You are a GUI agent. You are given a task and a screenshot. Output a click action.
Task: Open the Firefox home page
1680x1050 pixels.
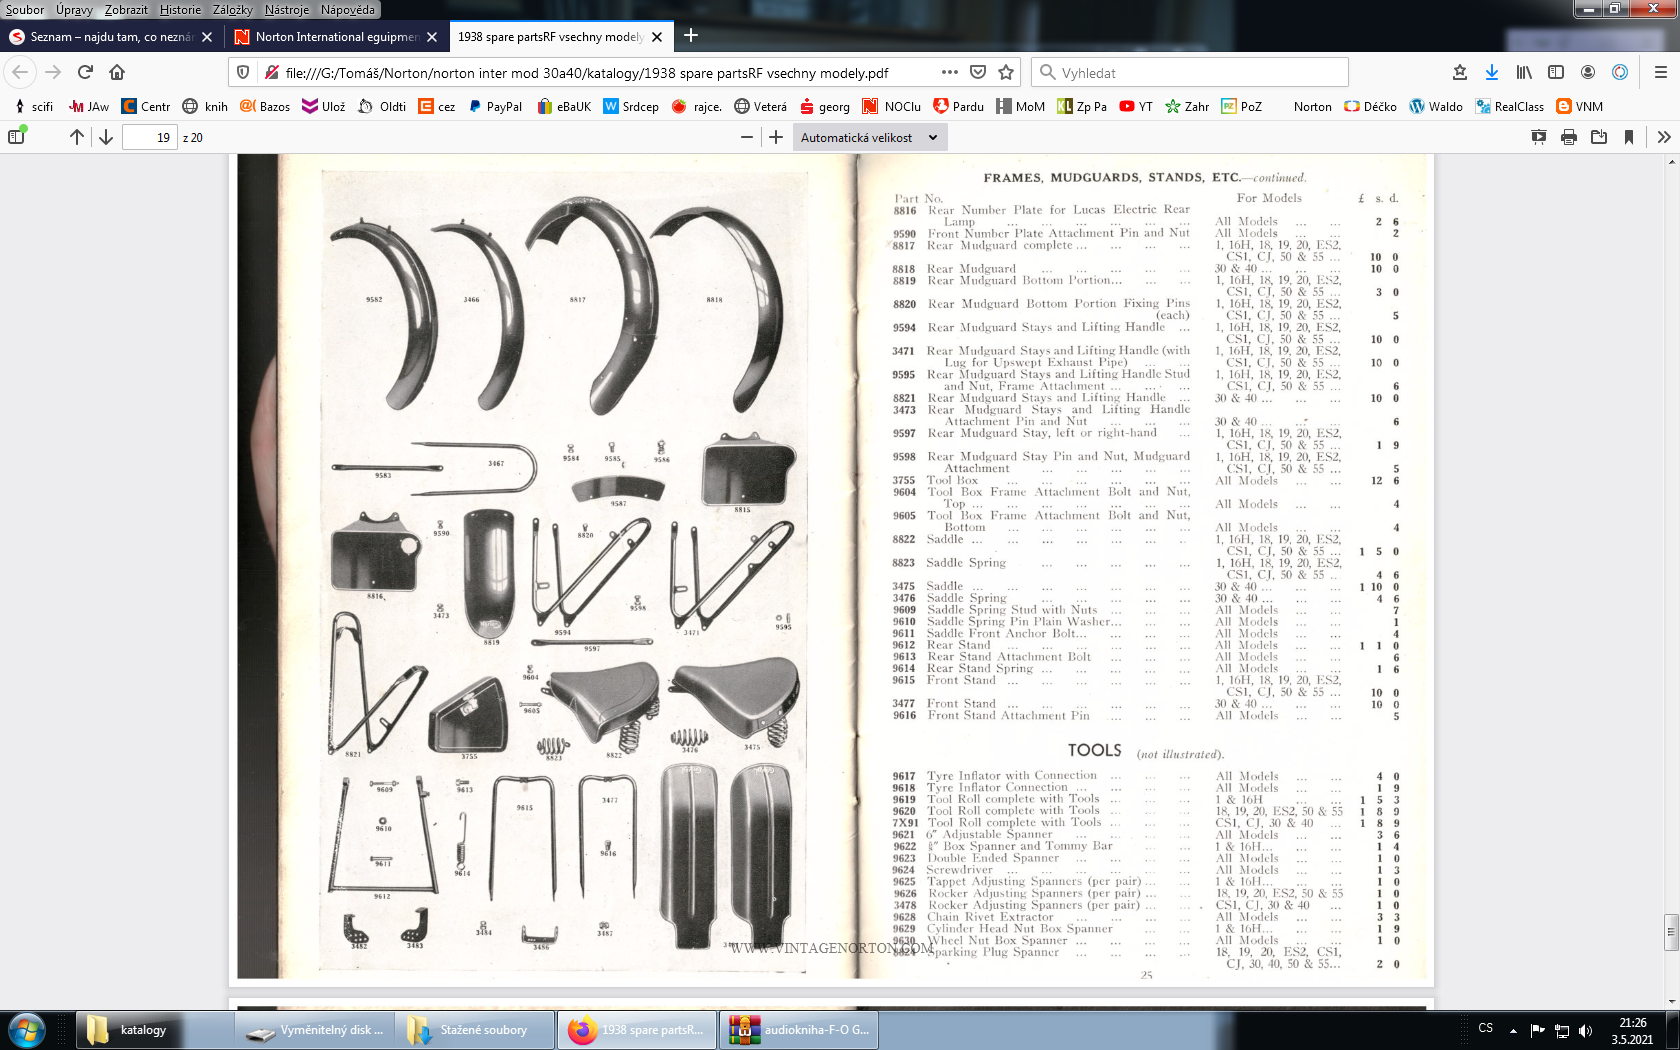(x=117, y=72)
